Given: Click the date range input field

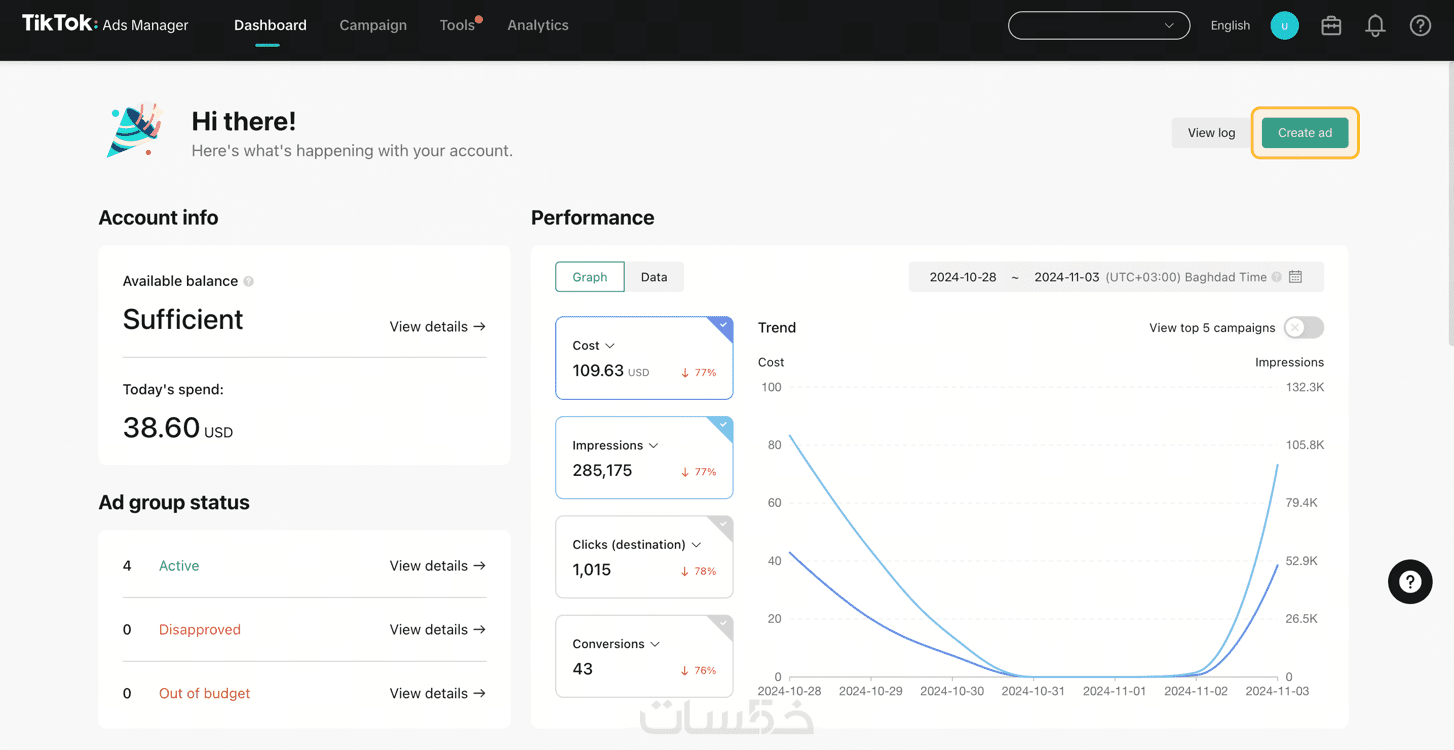Looking at the screenshot, I should click(x=1014, y=277).
